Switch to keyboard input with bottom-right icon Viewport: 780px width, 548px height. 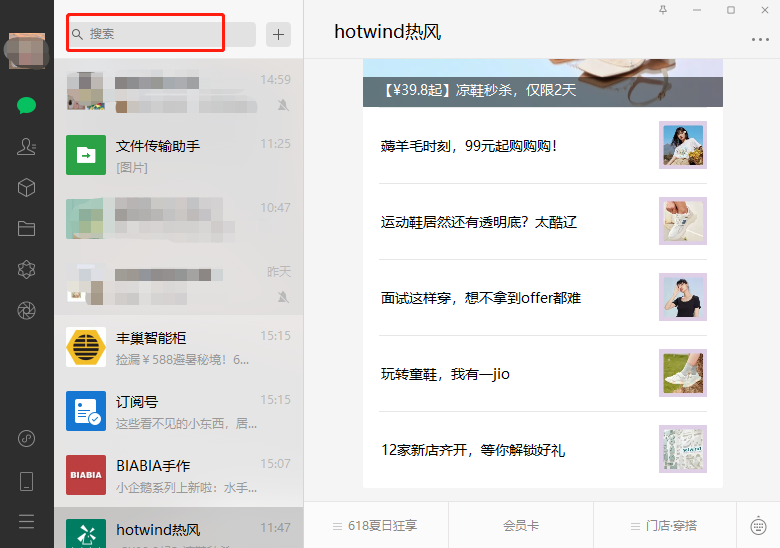pos(758,526)
